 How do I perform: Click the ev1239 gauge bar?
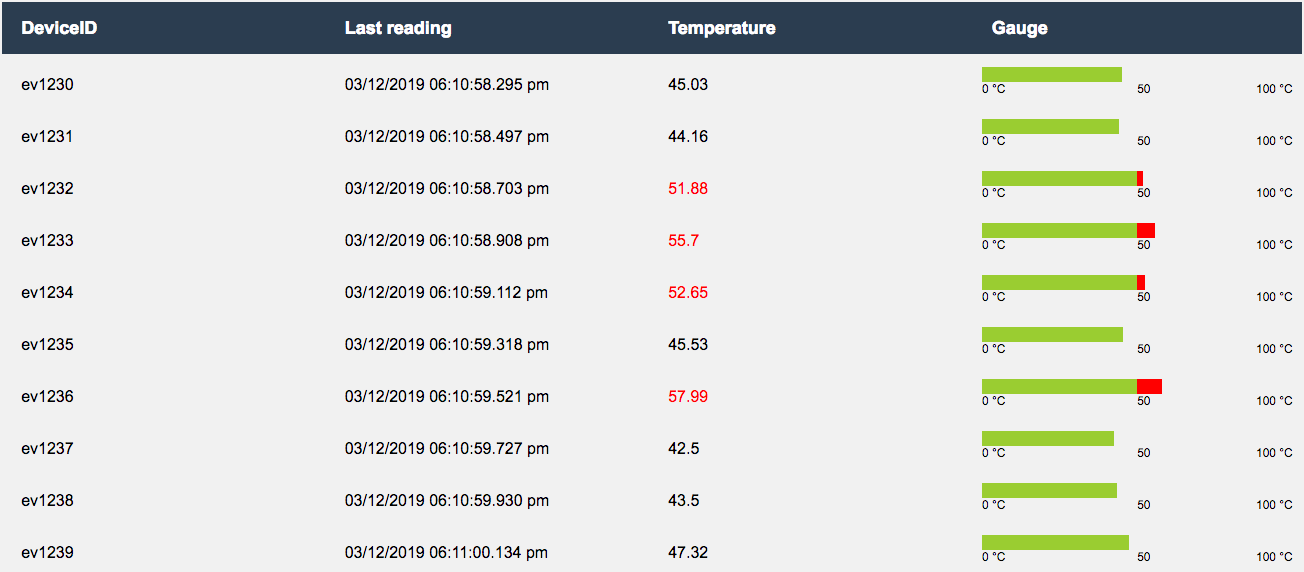[1055, 542]
